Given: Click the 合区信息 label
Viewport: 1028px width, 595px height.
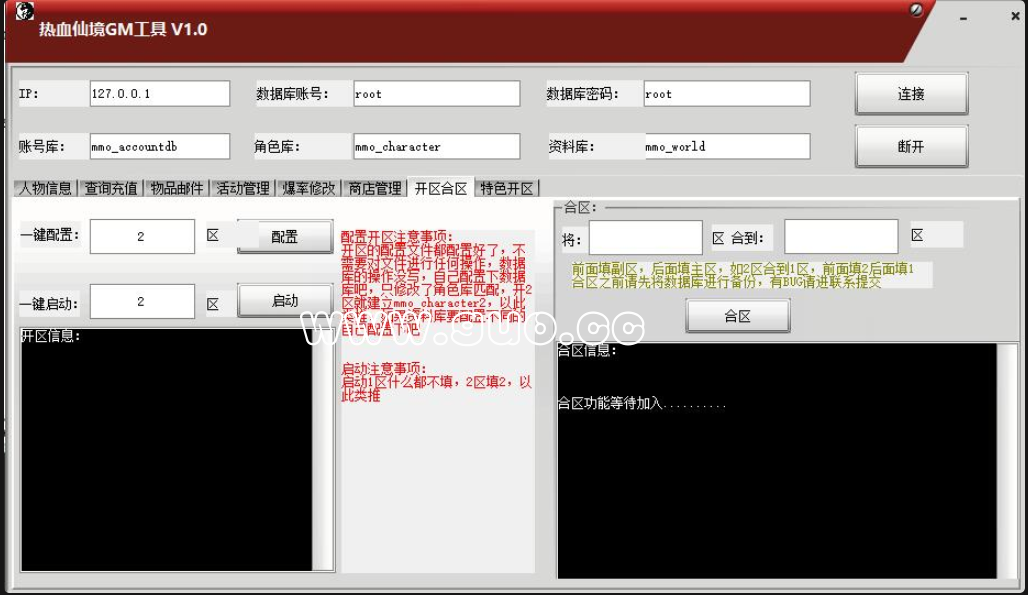Looking at the screenshot, I should tap(587, 351).
